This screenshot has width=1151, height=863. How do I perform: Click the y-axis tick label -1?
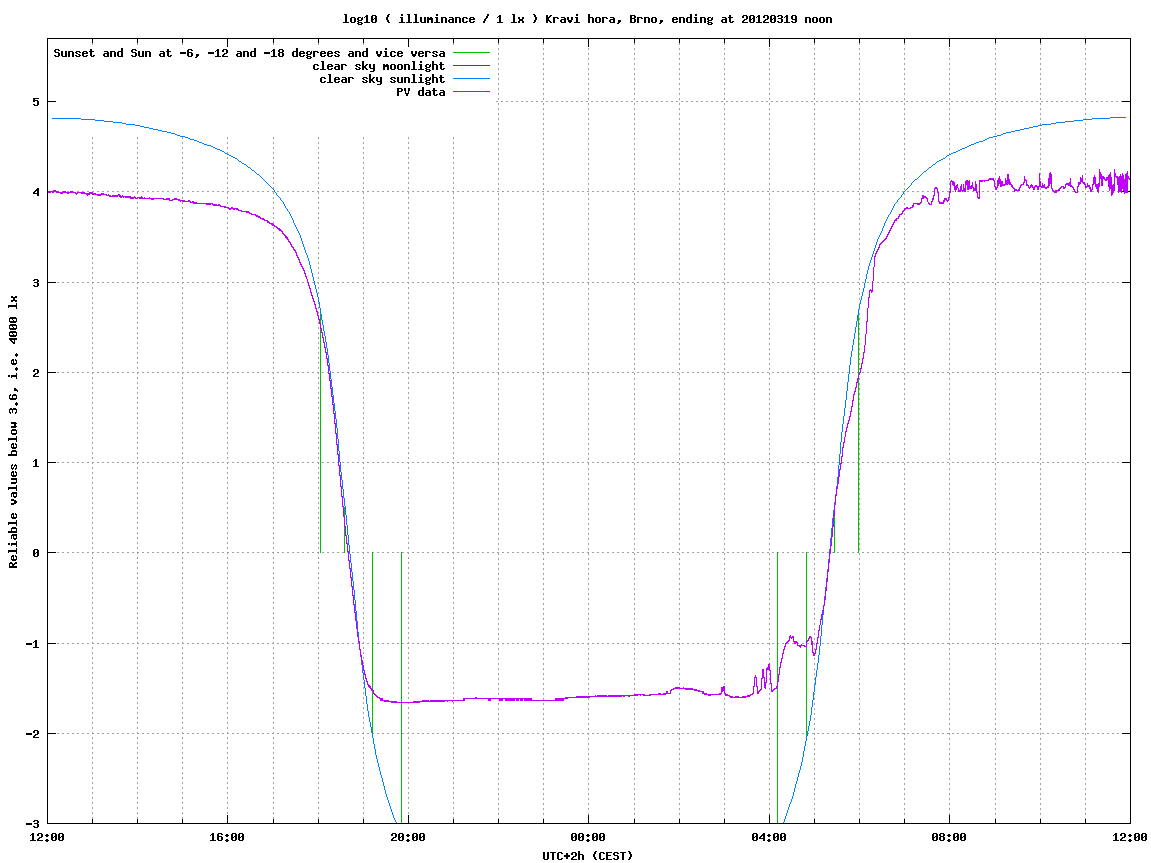point(32,644)
